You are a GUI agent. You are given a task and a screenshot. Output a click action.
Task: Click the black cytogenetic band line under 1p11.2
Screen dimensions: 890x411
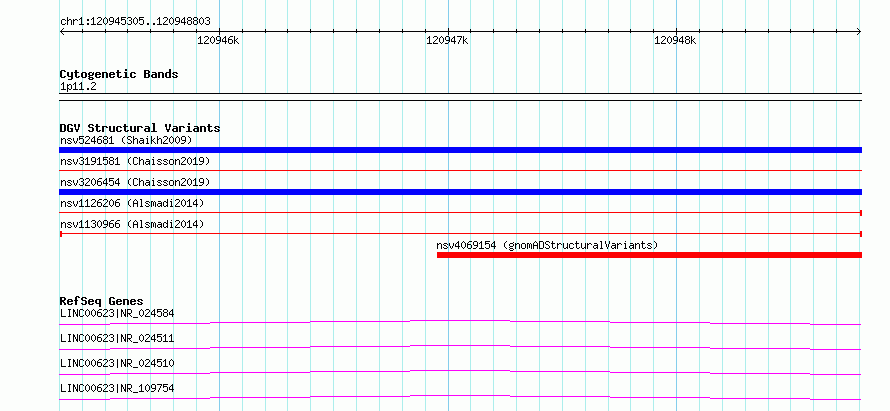tap(460, 97)
